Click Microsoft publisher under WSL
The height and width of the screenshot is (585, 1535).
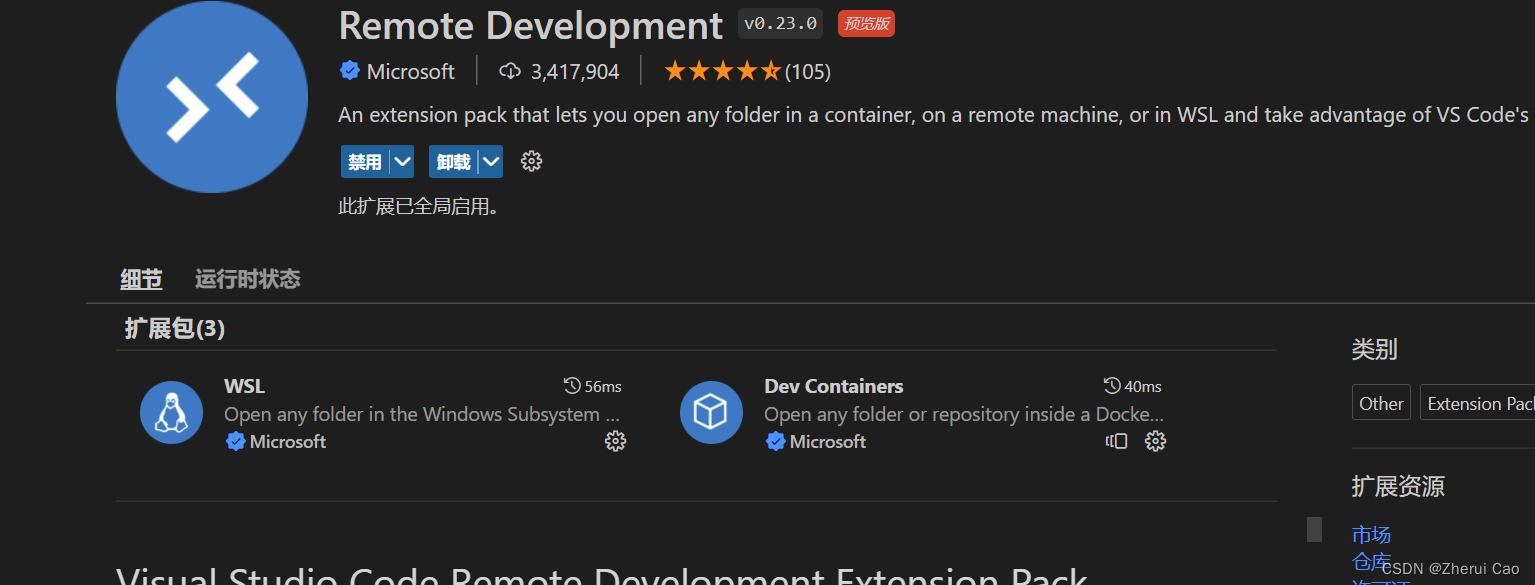point(288,441)
